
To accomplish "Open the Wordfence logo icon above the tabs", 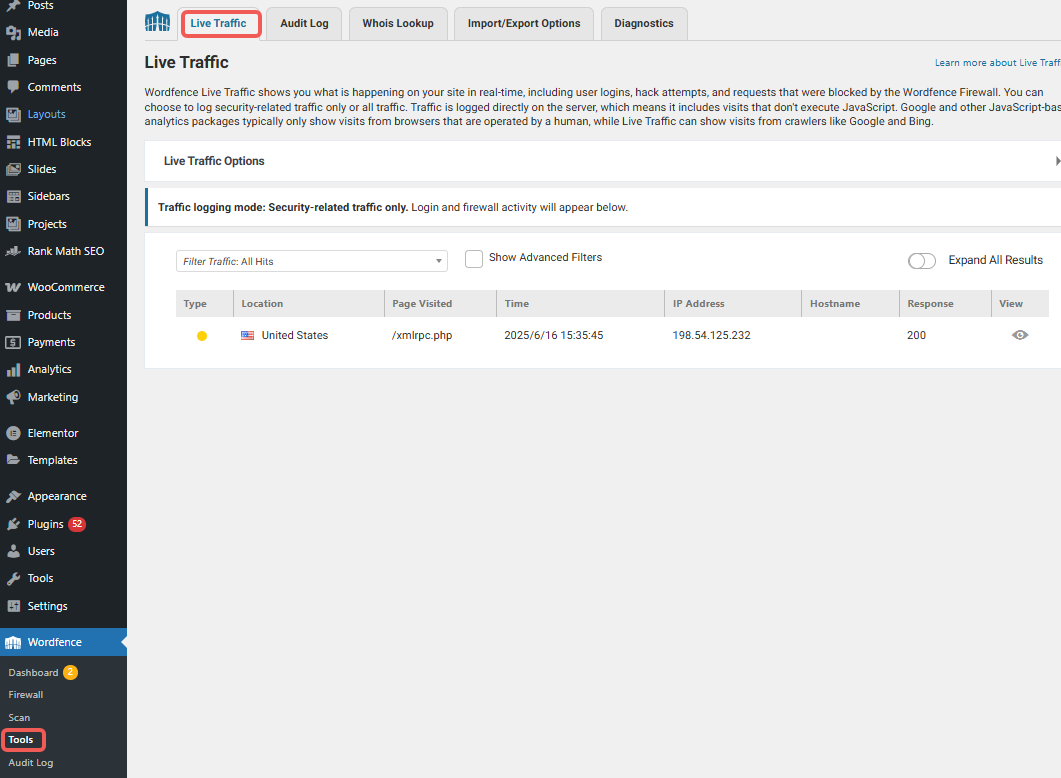I will [x=157, y=21].
